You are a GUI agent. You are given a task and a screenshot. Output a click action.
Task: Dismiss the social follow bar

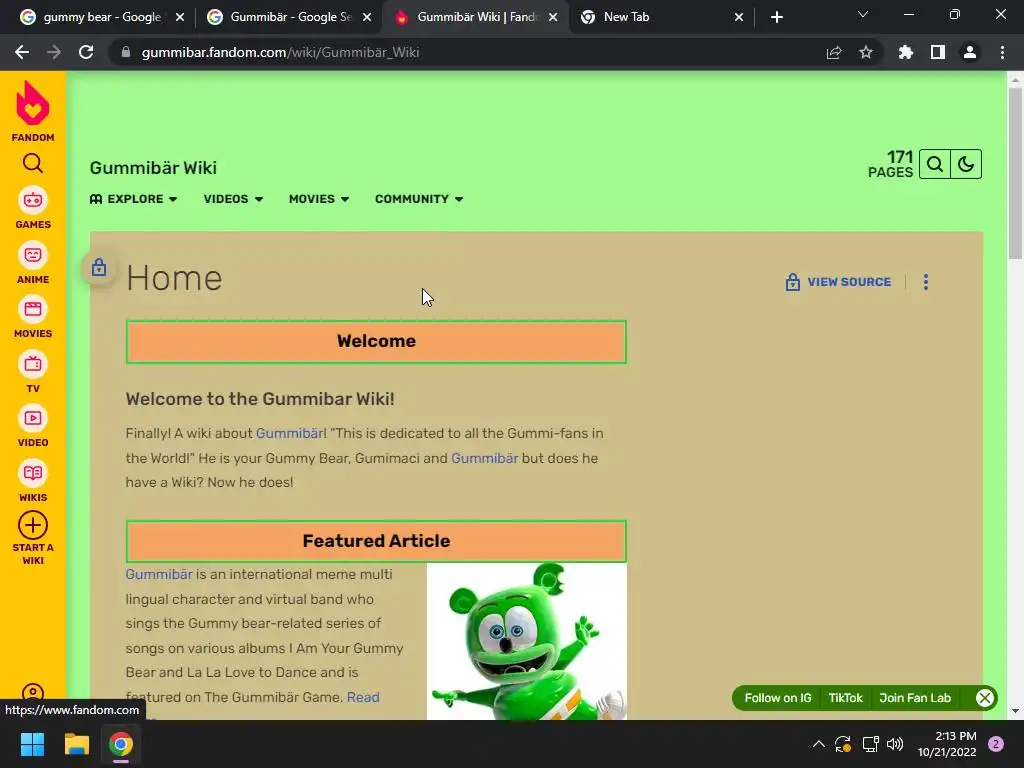click(985, 698)
